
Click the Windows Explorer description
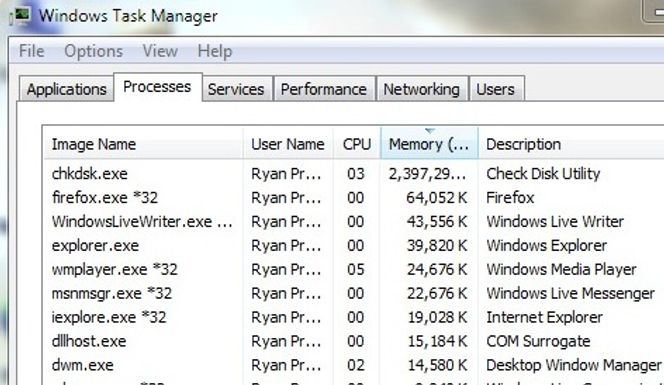[x=547, y=246]
